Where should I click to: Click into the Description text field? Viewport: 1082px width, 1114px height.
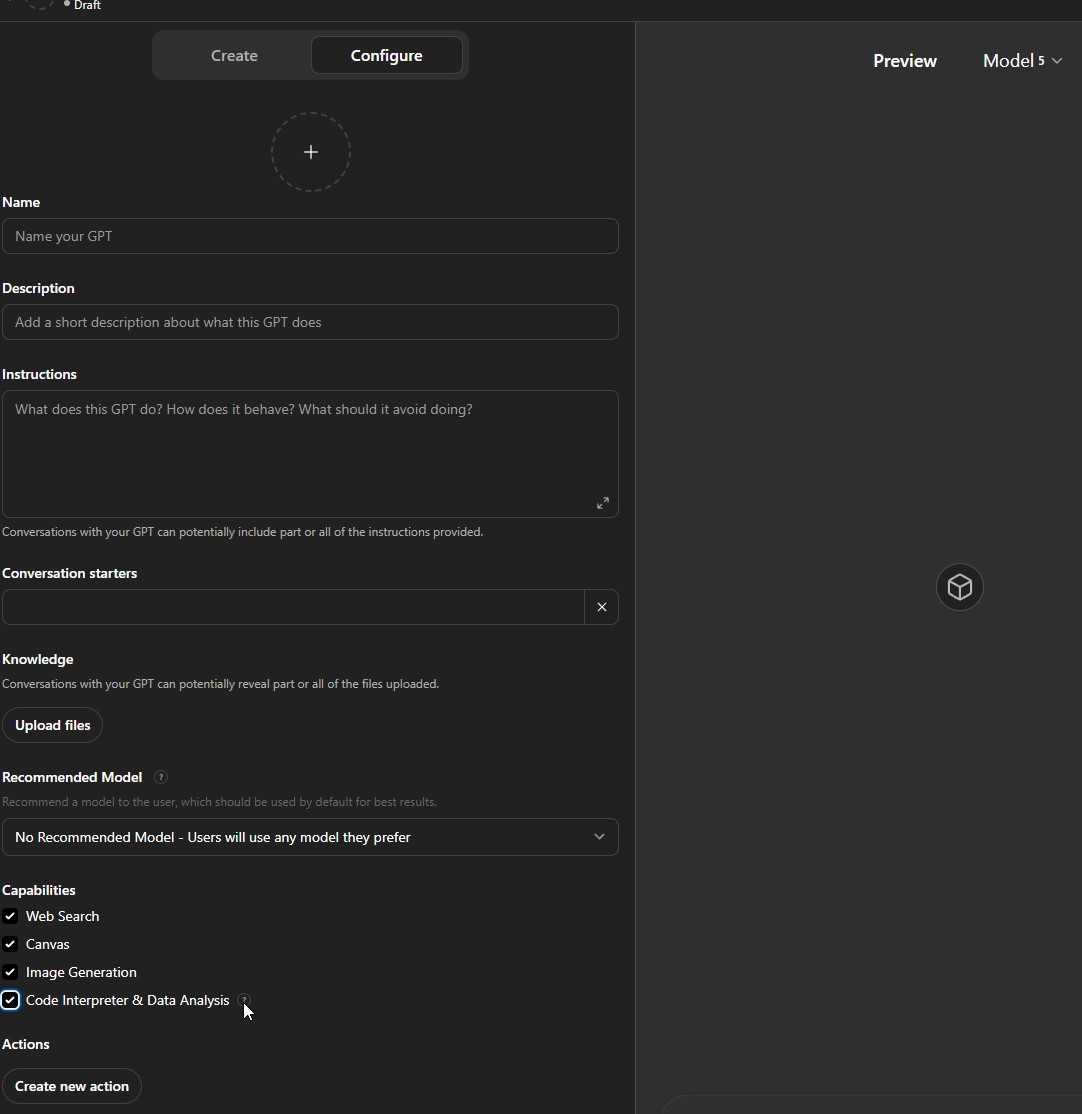tap(310, 322)
